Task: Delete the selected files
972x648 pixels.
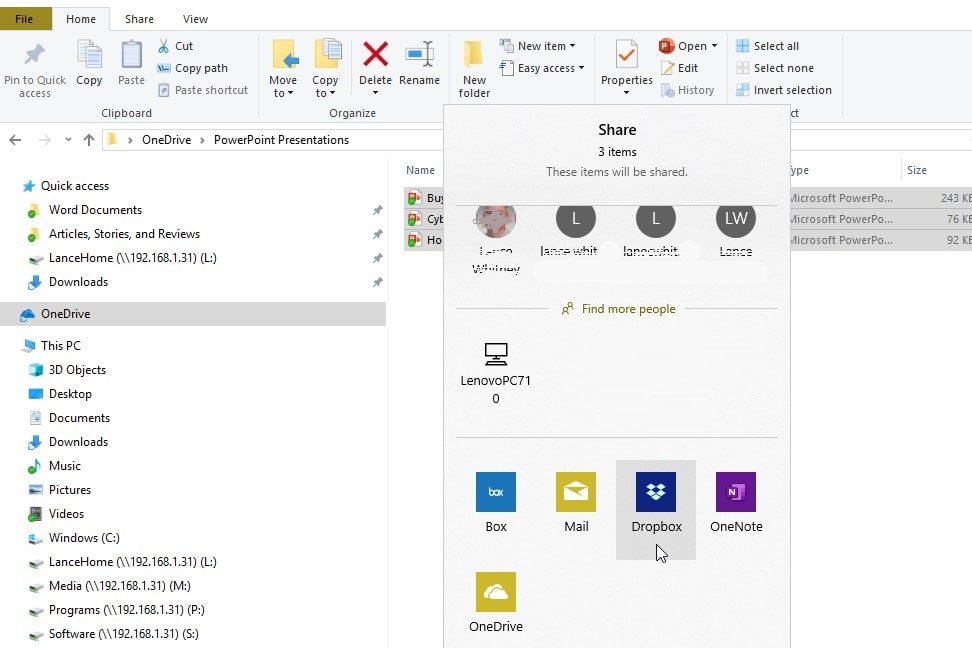Action: coord(375,69)
